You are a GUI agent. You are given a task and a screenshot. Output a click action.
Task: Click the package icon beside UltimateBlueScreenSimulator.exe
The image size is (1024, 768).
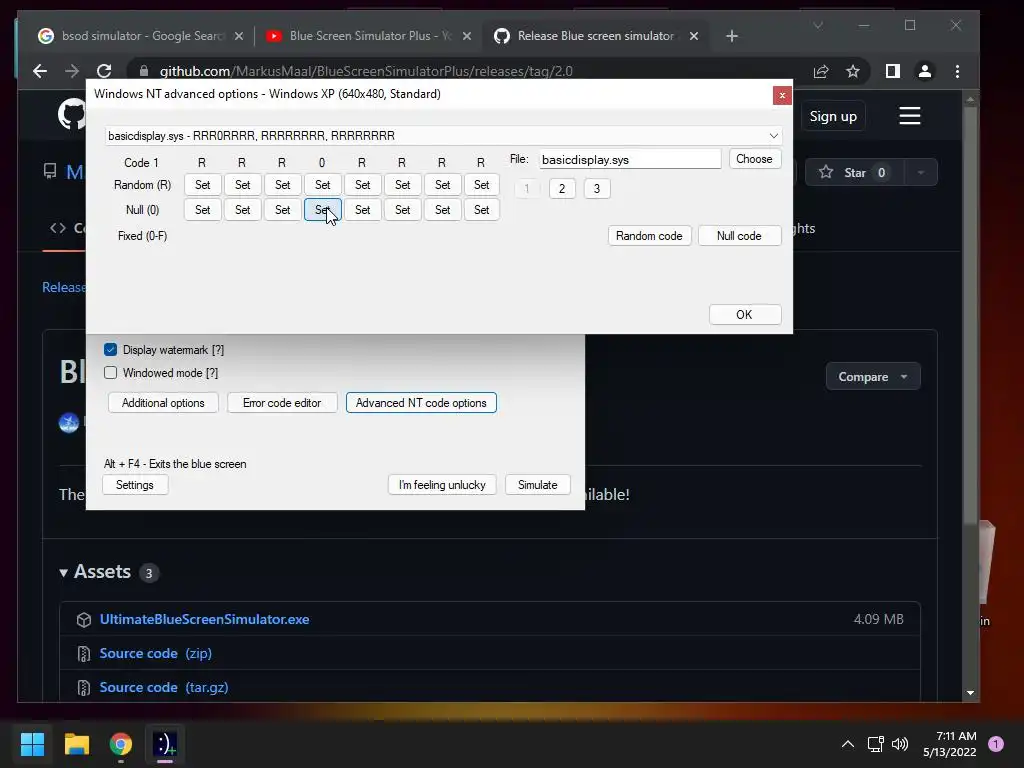[x=84, y=620]
